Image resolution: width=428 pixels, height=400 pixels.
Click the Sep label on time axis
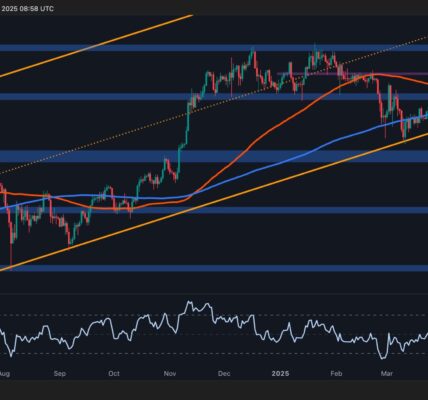point(60,374)
